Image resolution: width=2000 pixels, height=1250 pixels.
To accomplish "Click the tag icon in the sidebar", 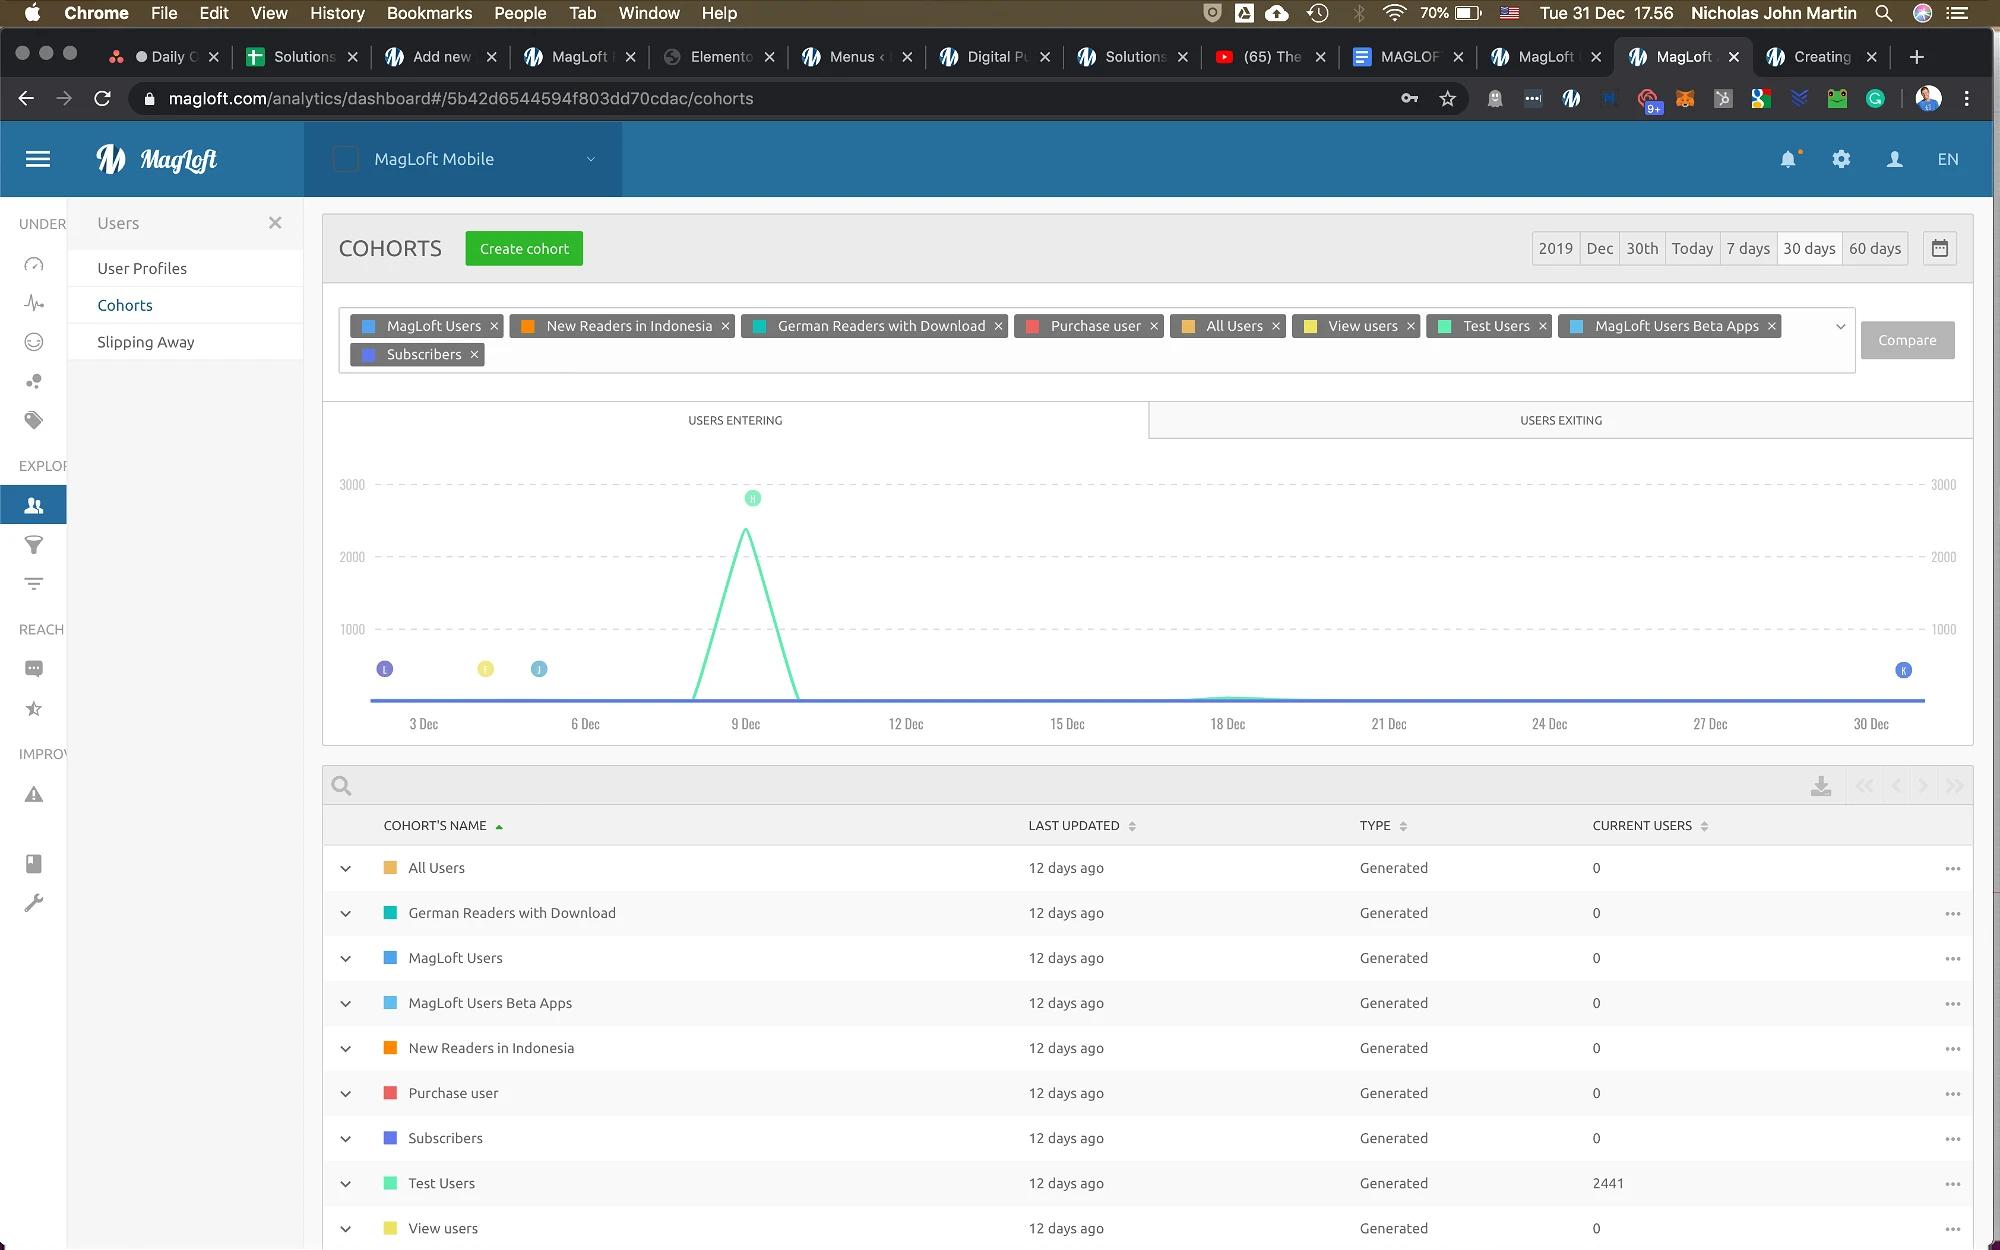I will pyautogui.click(x=34, y=420).
